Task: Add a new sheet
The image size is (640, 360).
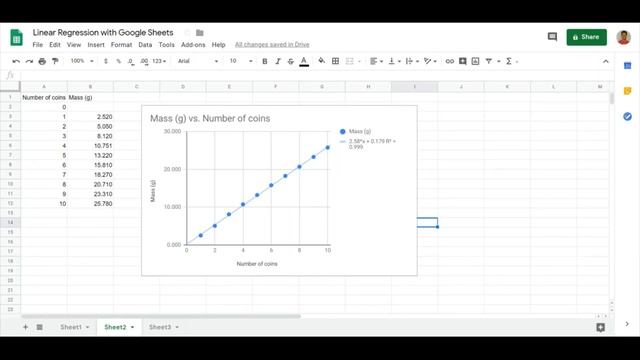Action: tap(25, 327)
